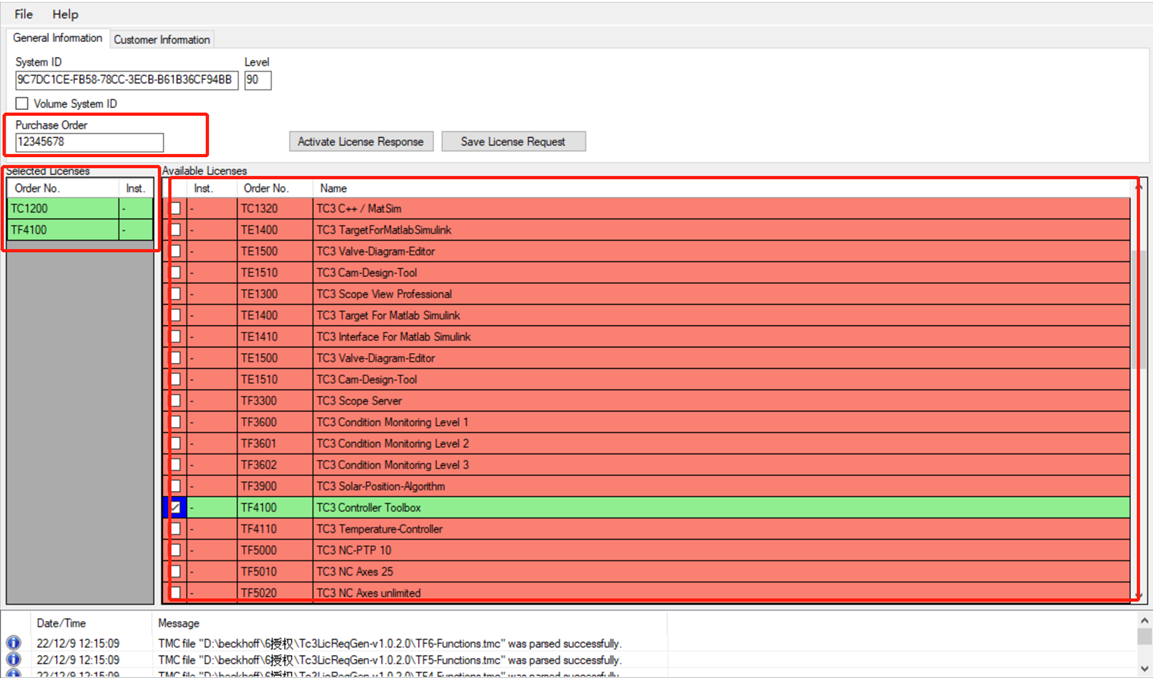Check the TF3602 Condition Monitoring Level 3 checkbox
Screen dimensions: 1153x678
(176, 465)
